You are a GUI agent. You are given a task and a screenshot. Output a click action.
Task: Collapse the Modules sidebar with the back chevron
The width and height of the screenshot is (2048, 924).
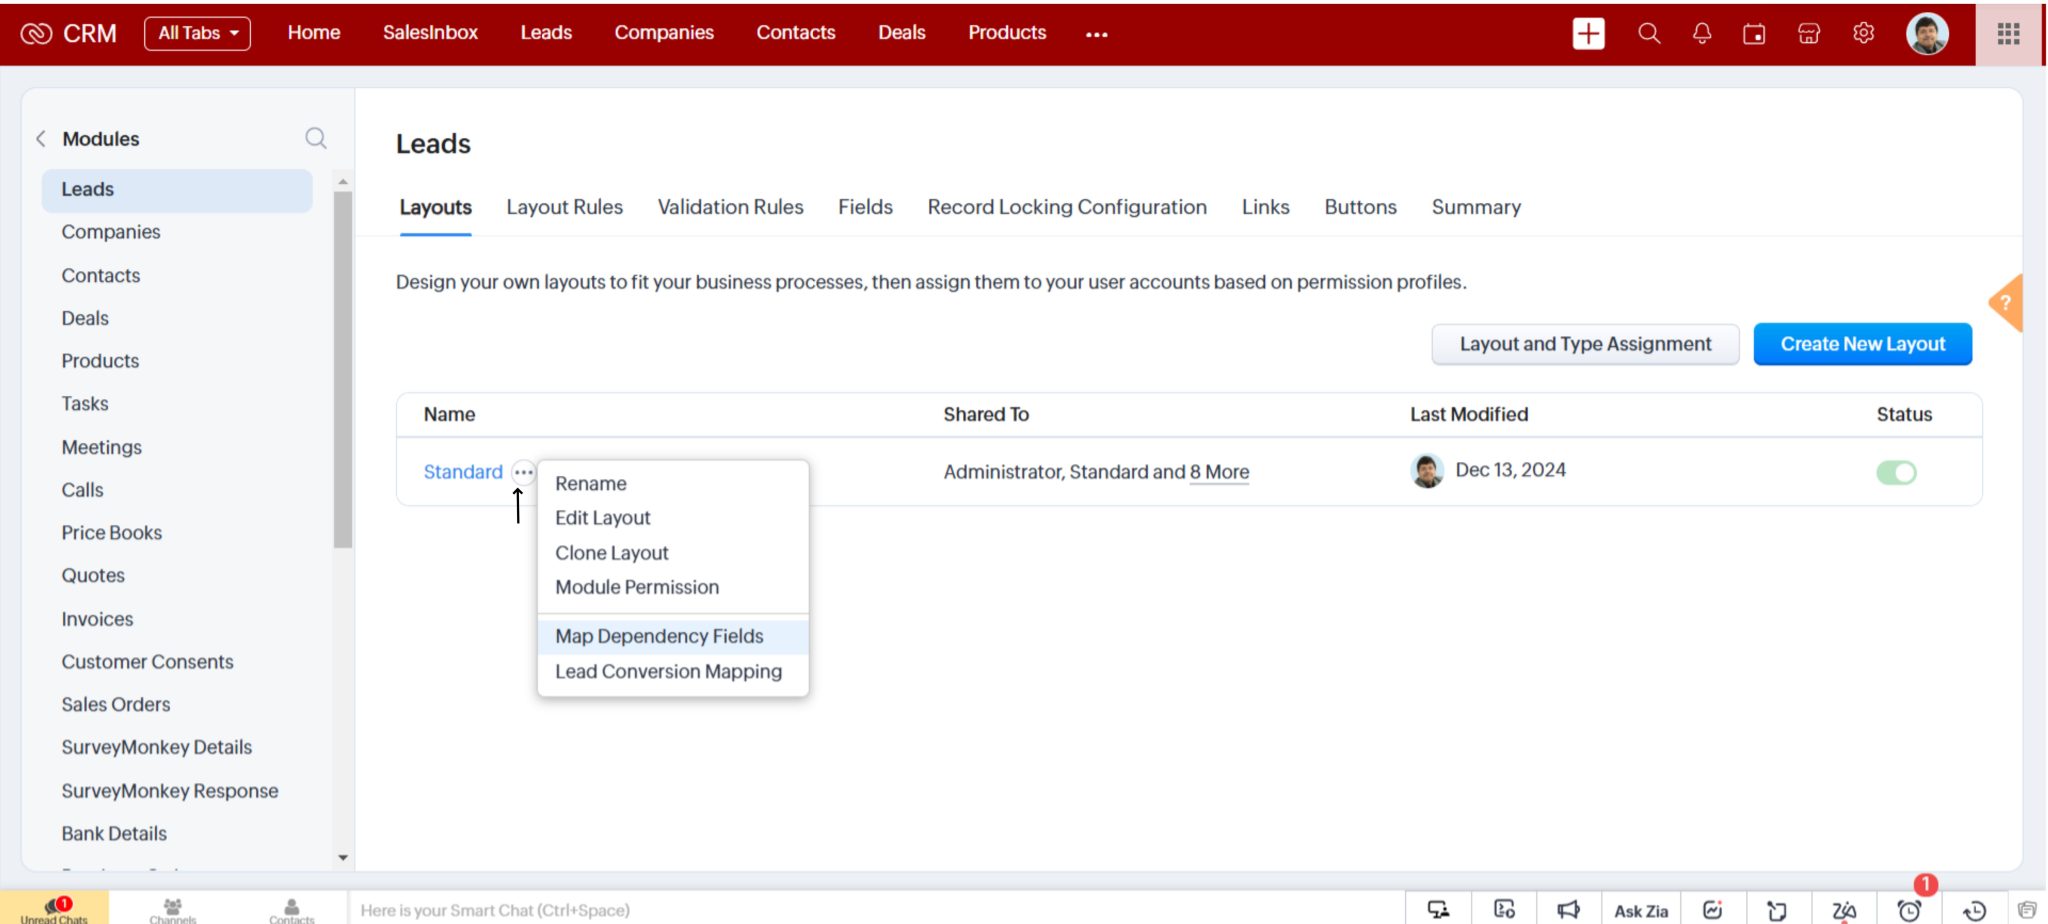click(x=41, y=138)
